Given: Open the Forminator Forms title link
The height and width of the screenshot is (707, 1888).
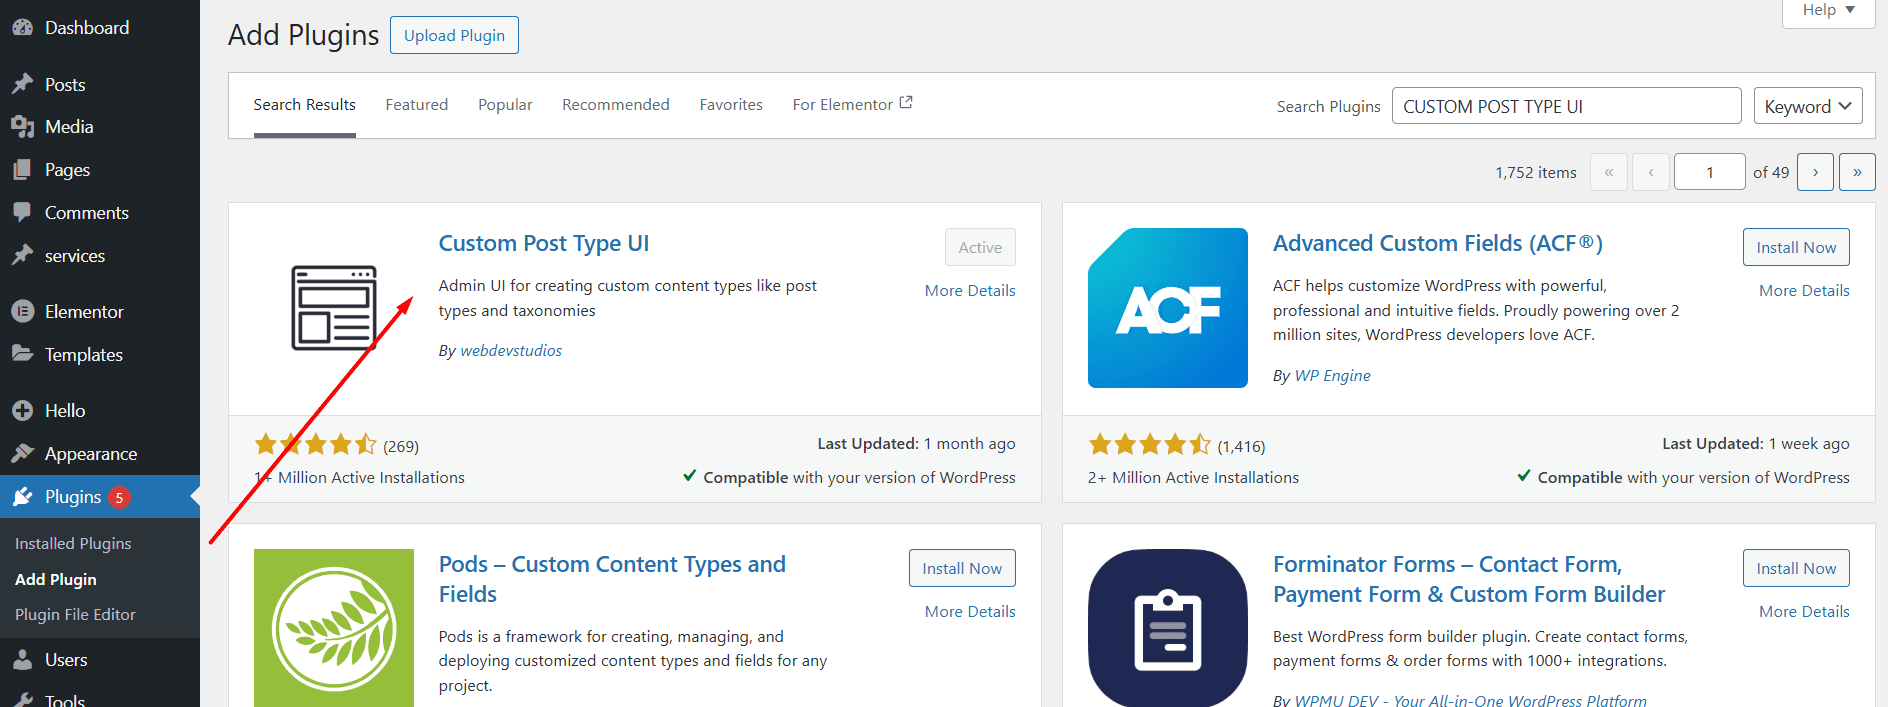Looking at the screenshot, I should pos(1469,579).
